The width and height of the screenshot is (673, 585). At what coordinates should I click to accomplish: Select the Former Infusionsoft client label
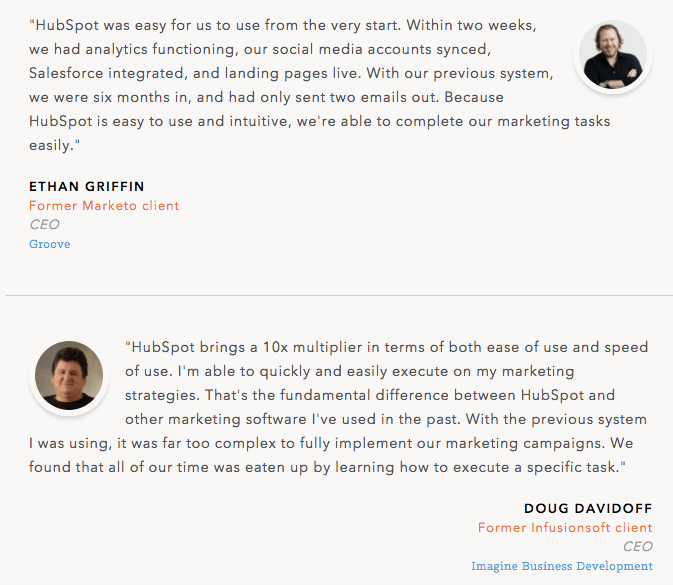click(565, 528)
